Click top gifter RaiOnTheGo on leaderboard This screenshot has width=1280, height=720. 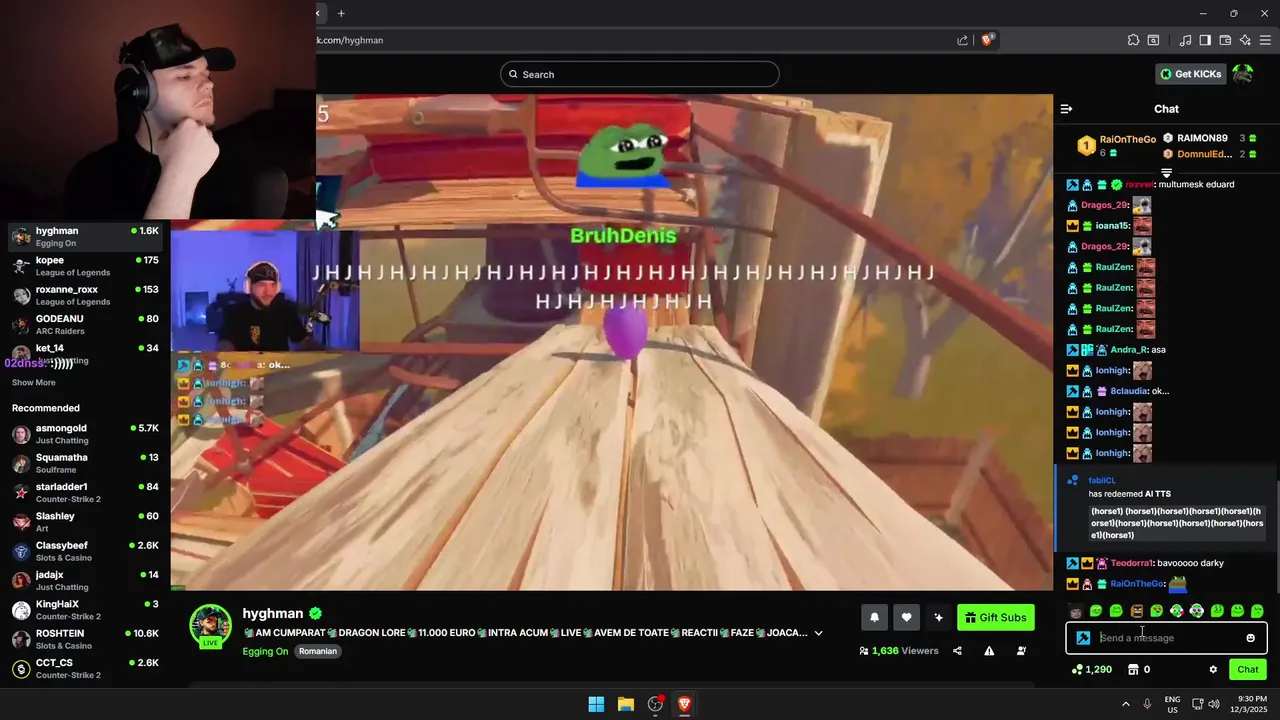coord(1127,139)
